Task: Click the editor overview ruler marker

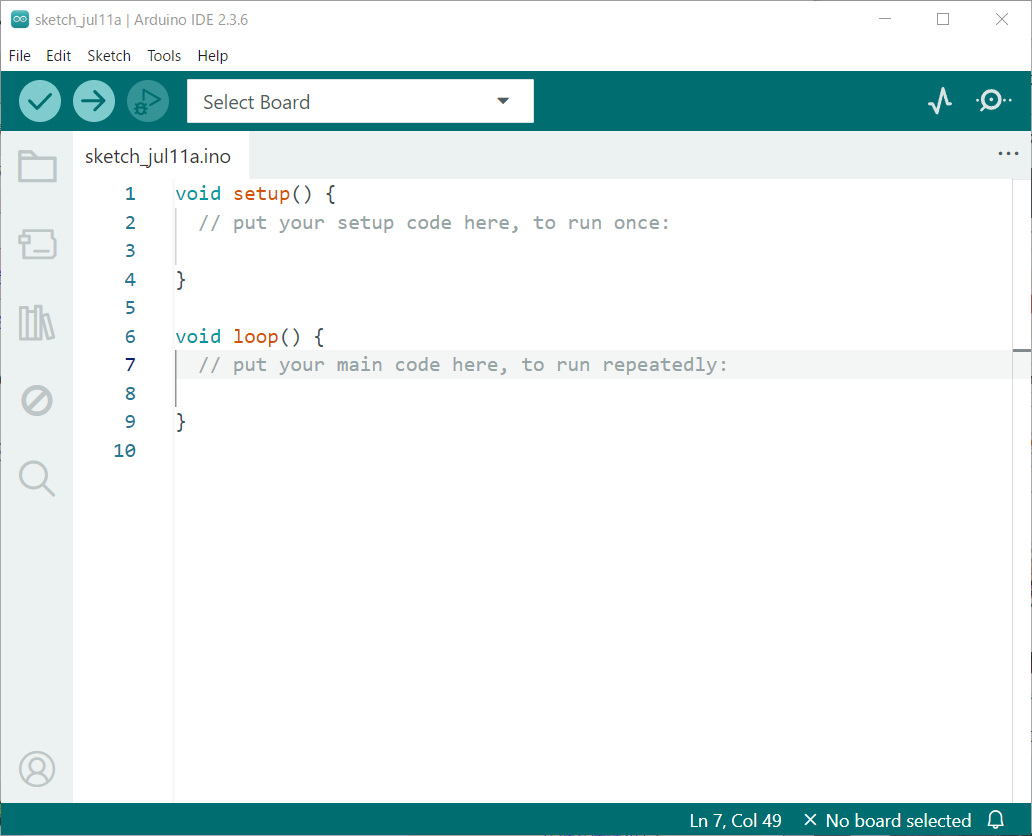Action: pos(1021,351)
